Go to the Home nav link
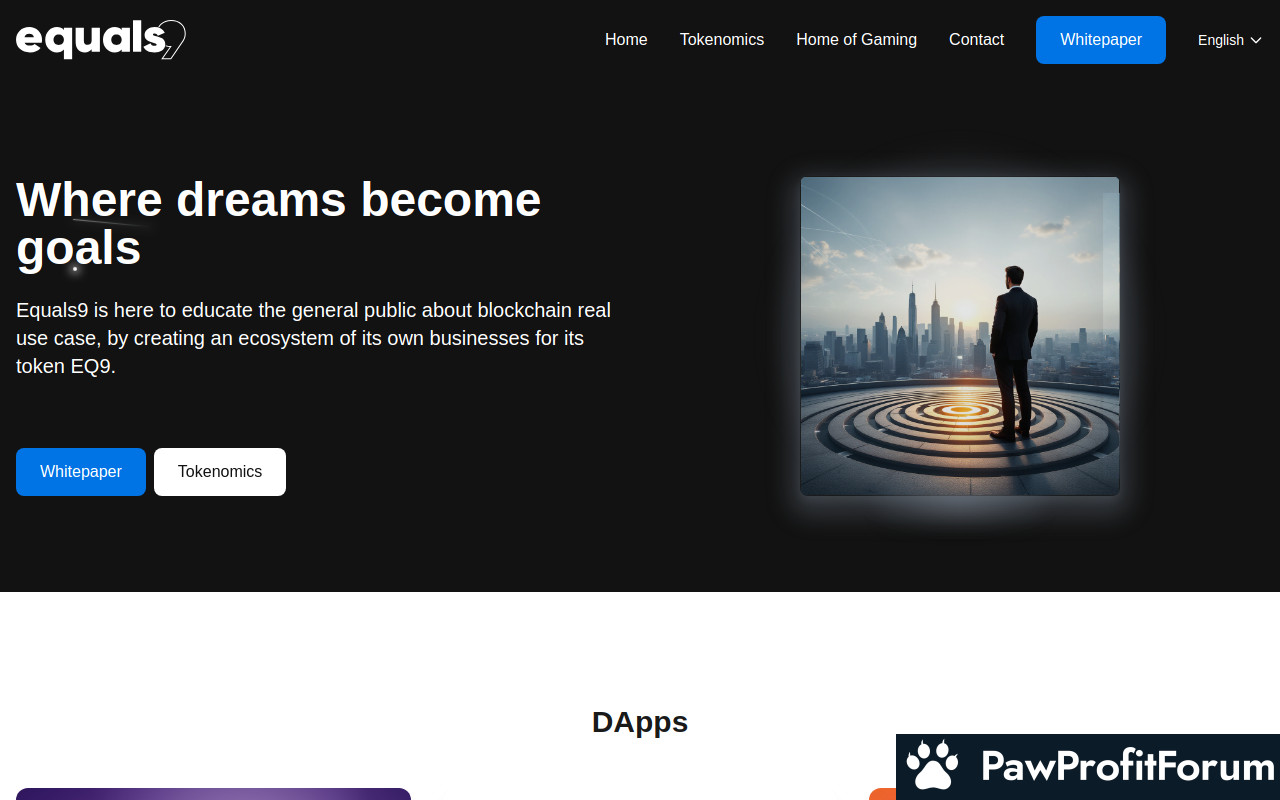The image size is (1280, 800). [626, 40]
